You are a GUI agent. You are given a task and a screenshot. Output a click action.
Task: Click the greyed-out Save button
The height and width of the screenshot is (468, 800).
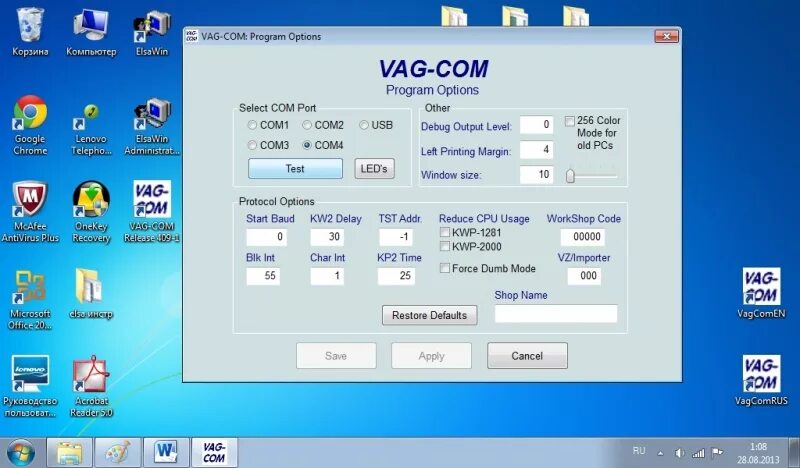pyautogui.click(x=336, y=356)
